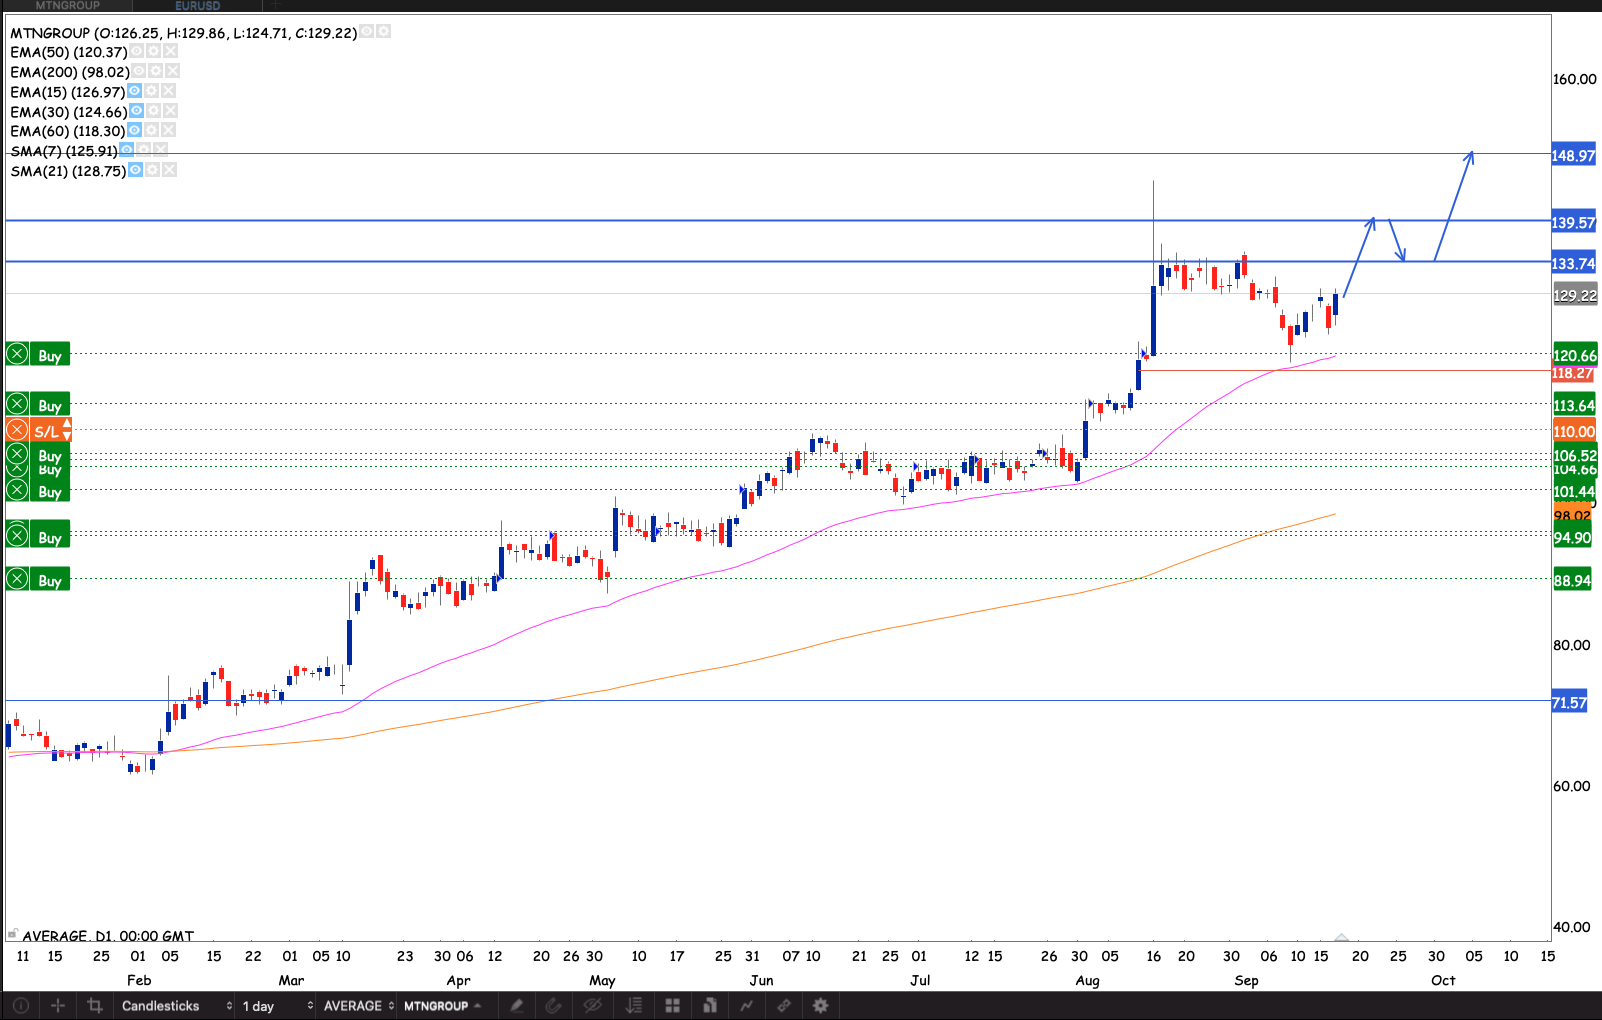
Task: Open the info icon in bottom toolbar
Action: tap(21, 1006)
